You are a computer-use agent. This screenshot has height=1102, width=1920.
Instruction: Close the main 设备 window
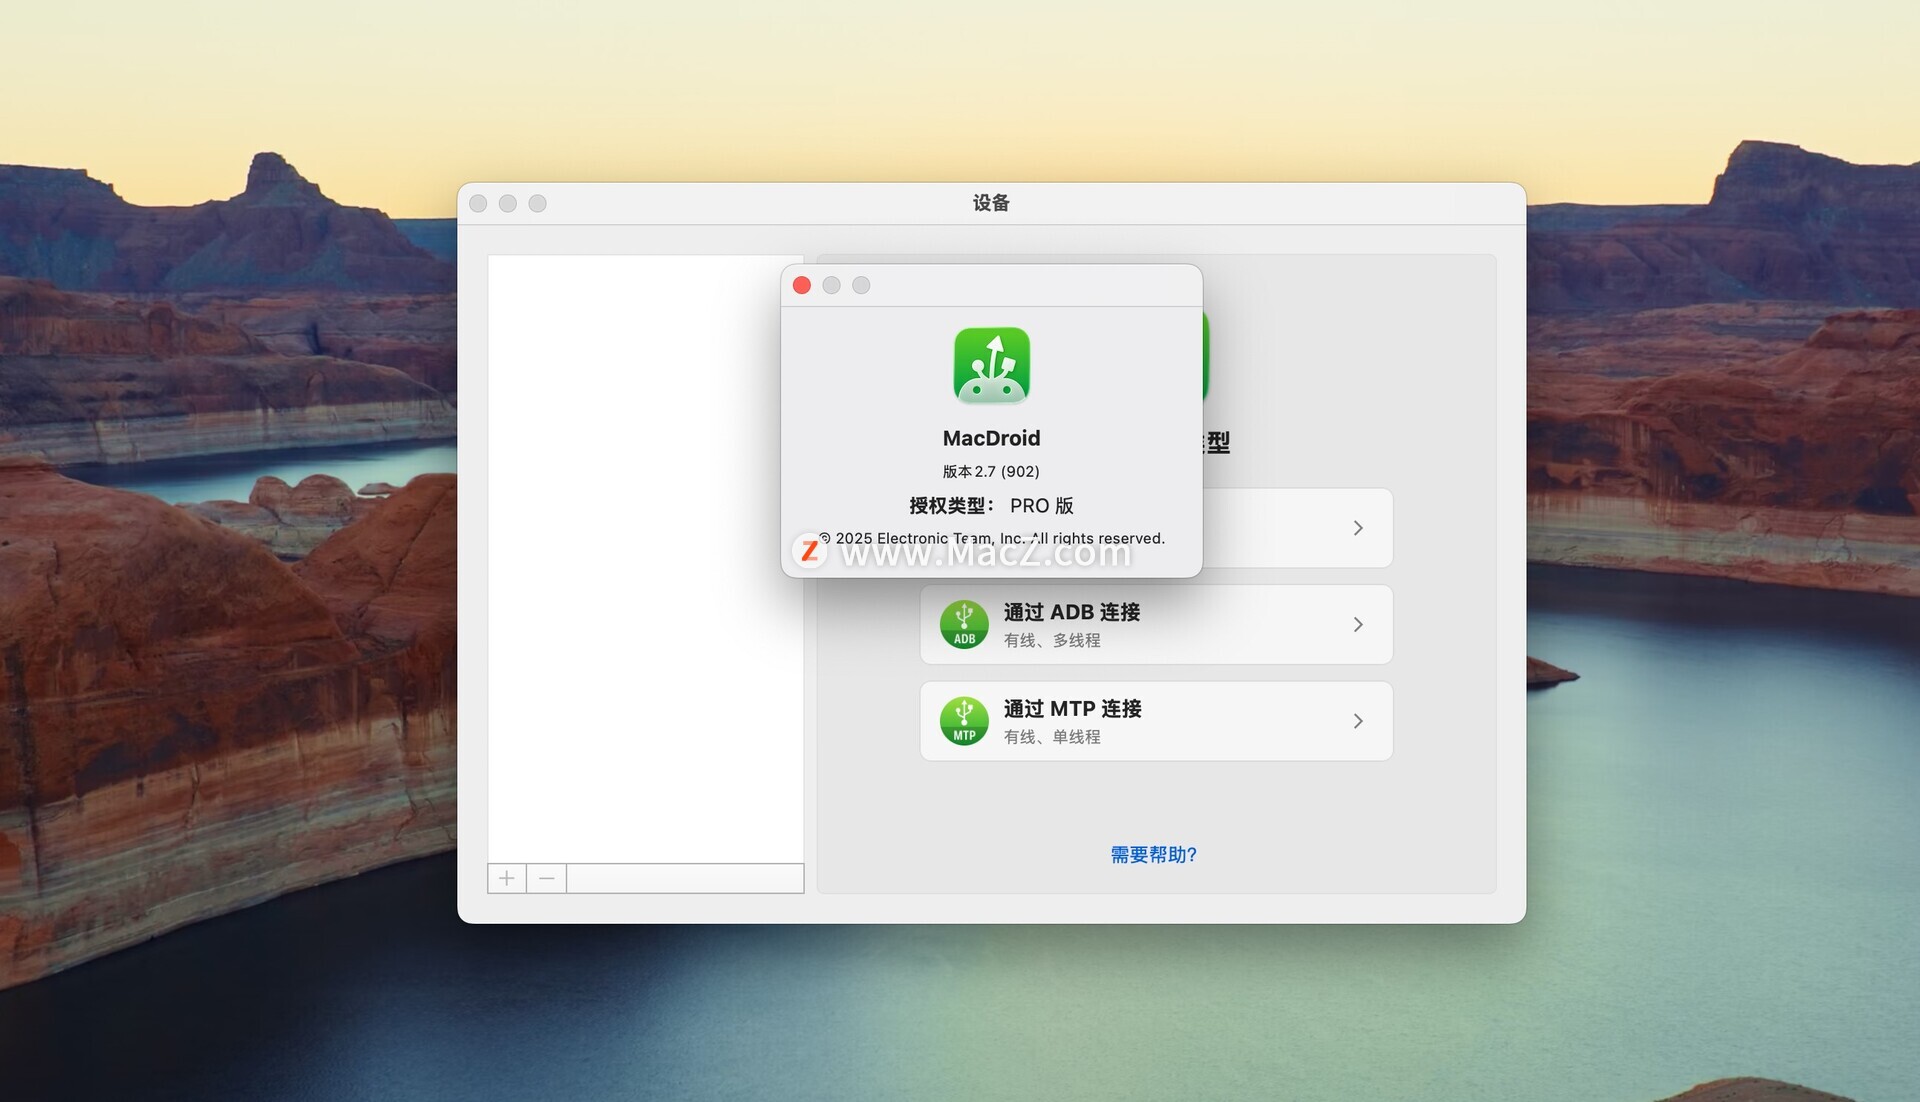point(478,204)
